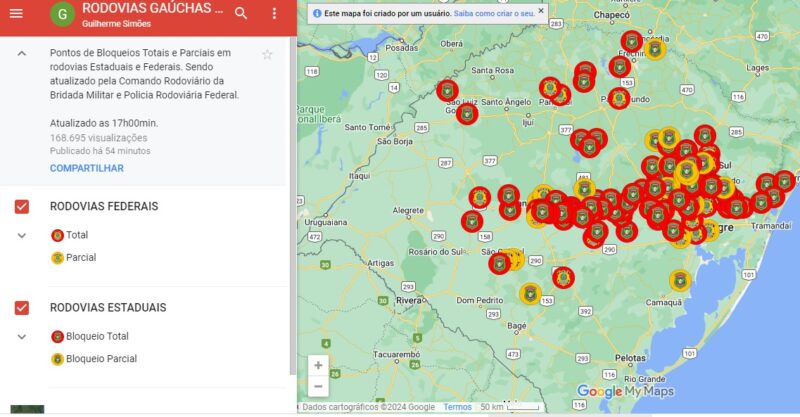800x417 pixels.
Task: Star this map as favorite
Action: 267,54
